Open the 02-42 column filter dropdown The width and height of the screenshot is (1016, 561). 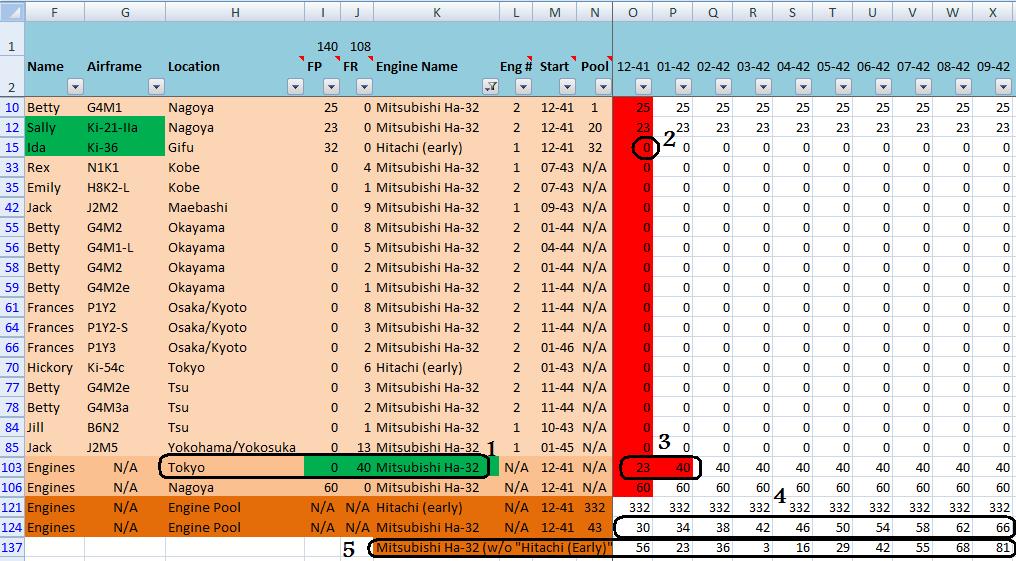[x=724, y=87]
